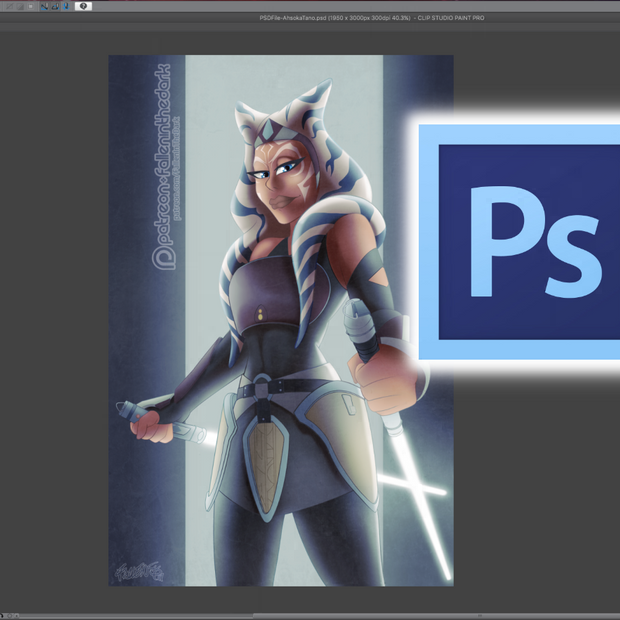Click the second greyed-out command bar icon

[x=18, y=6]
